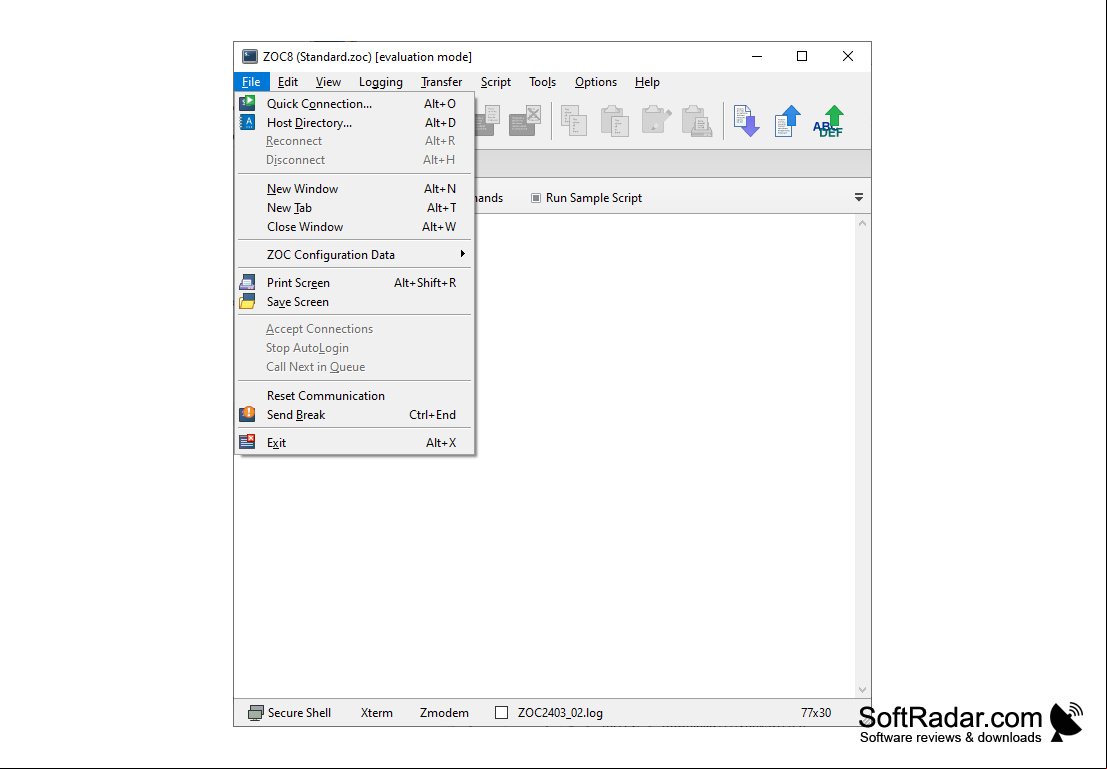Click the Secure Shell status bar icon
1107x769 pixels.
pos(256,713)
